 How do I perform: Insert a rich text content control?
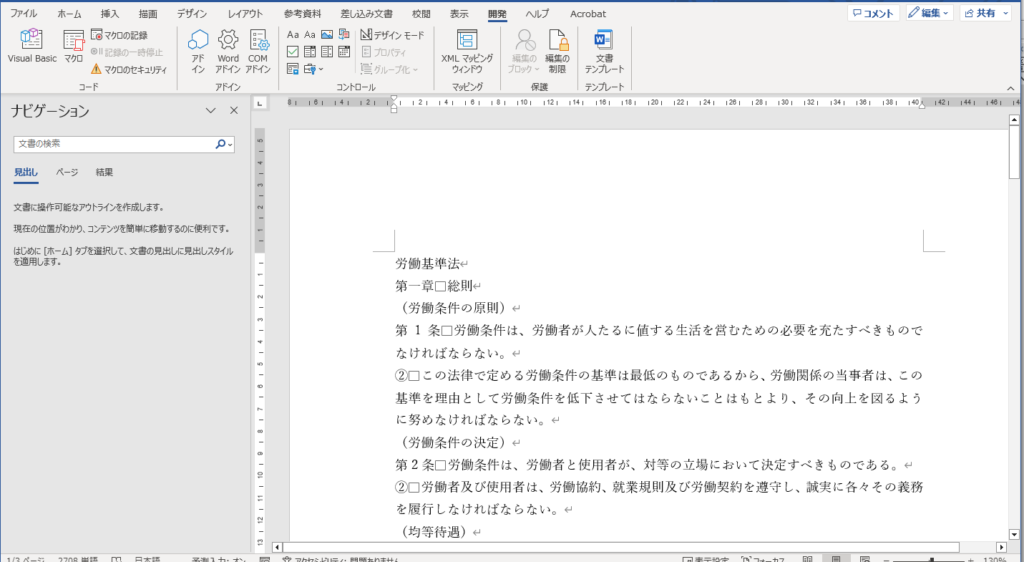click(x=293, y=35)
